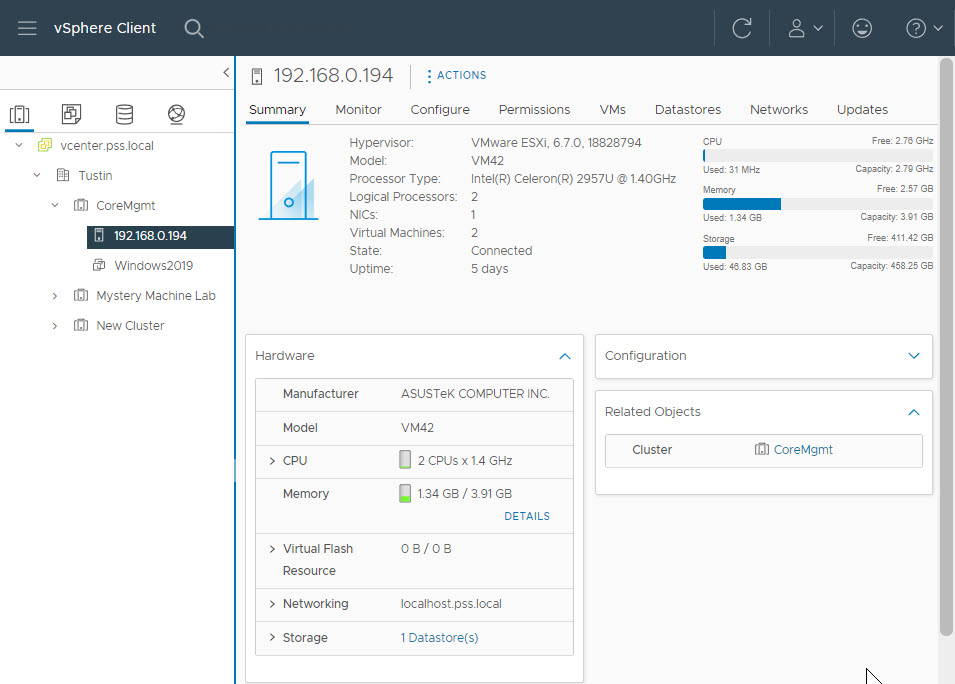Select the Storage inventory view icon
955x684 pixels.
click(x=124, y=114)
